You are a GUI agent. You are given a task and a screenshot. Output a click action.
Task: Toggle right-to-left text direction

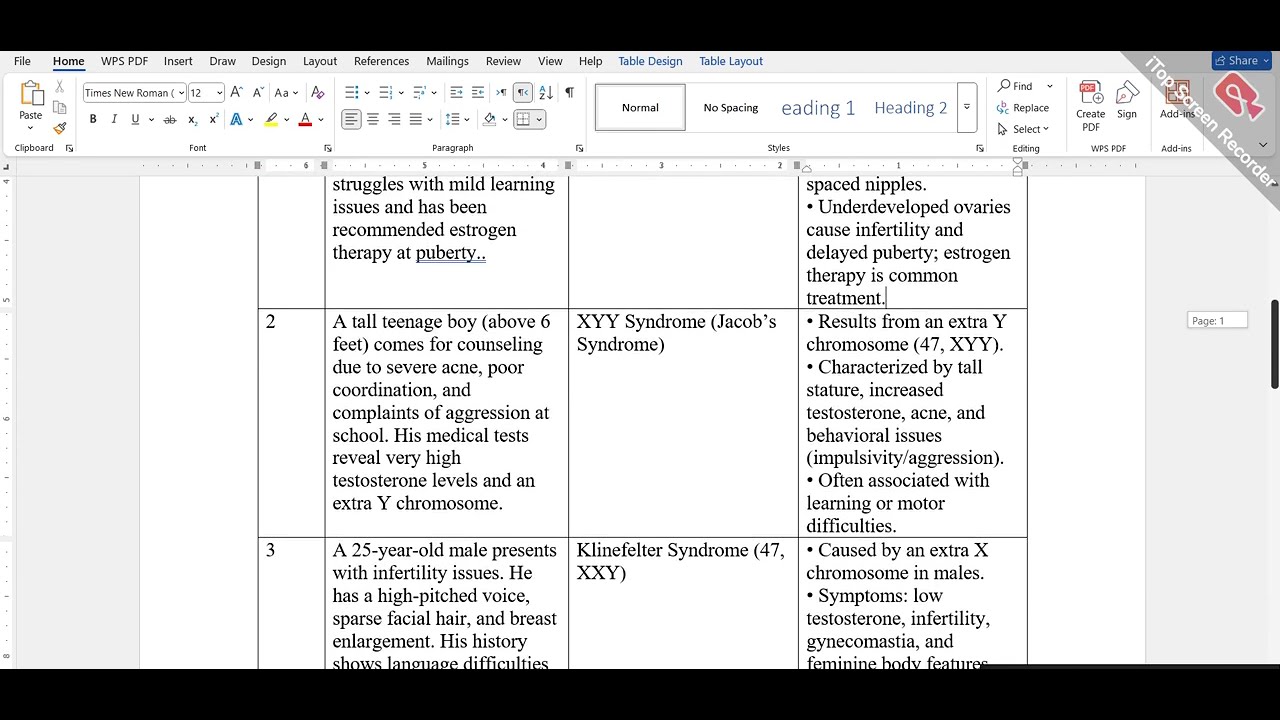tap(523, 93)
